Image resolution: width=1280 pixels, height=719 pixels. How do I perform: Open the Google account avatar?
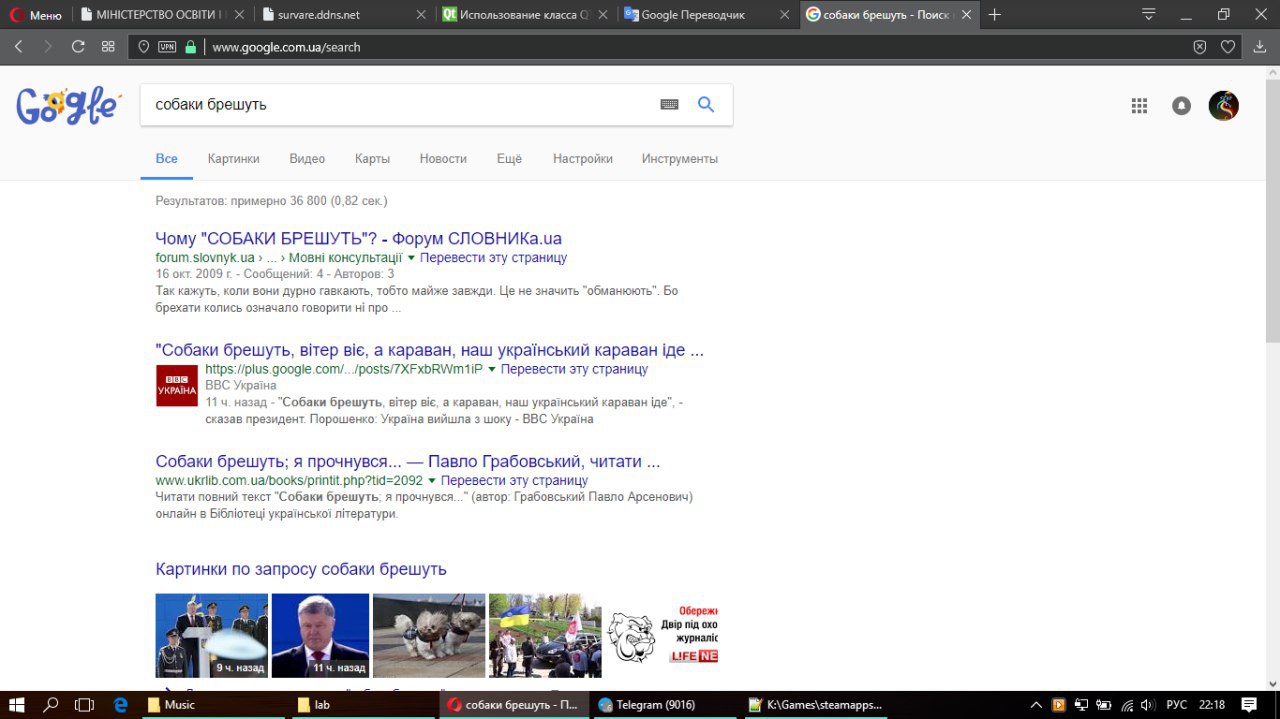(x=1224, y=105)
